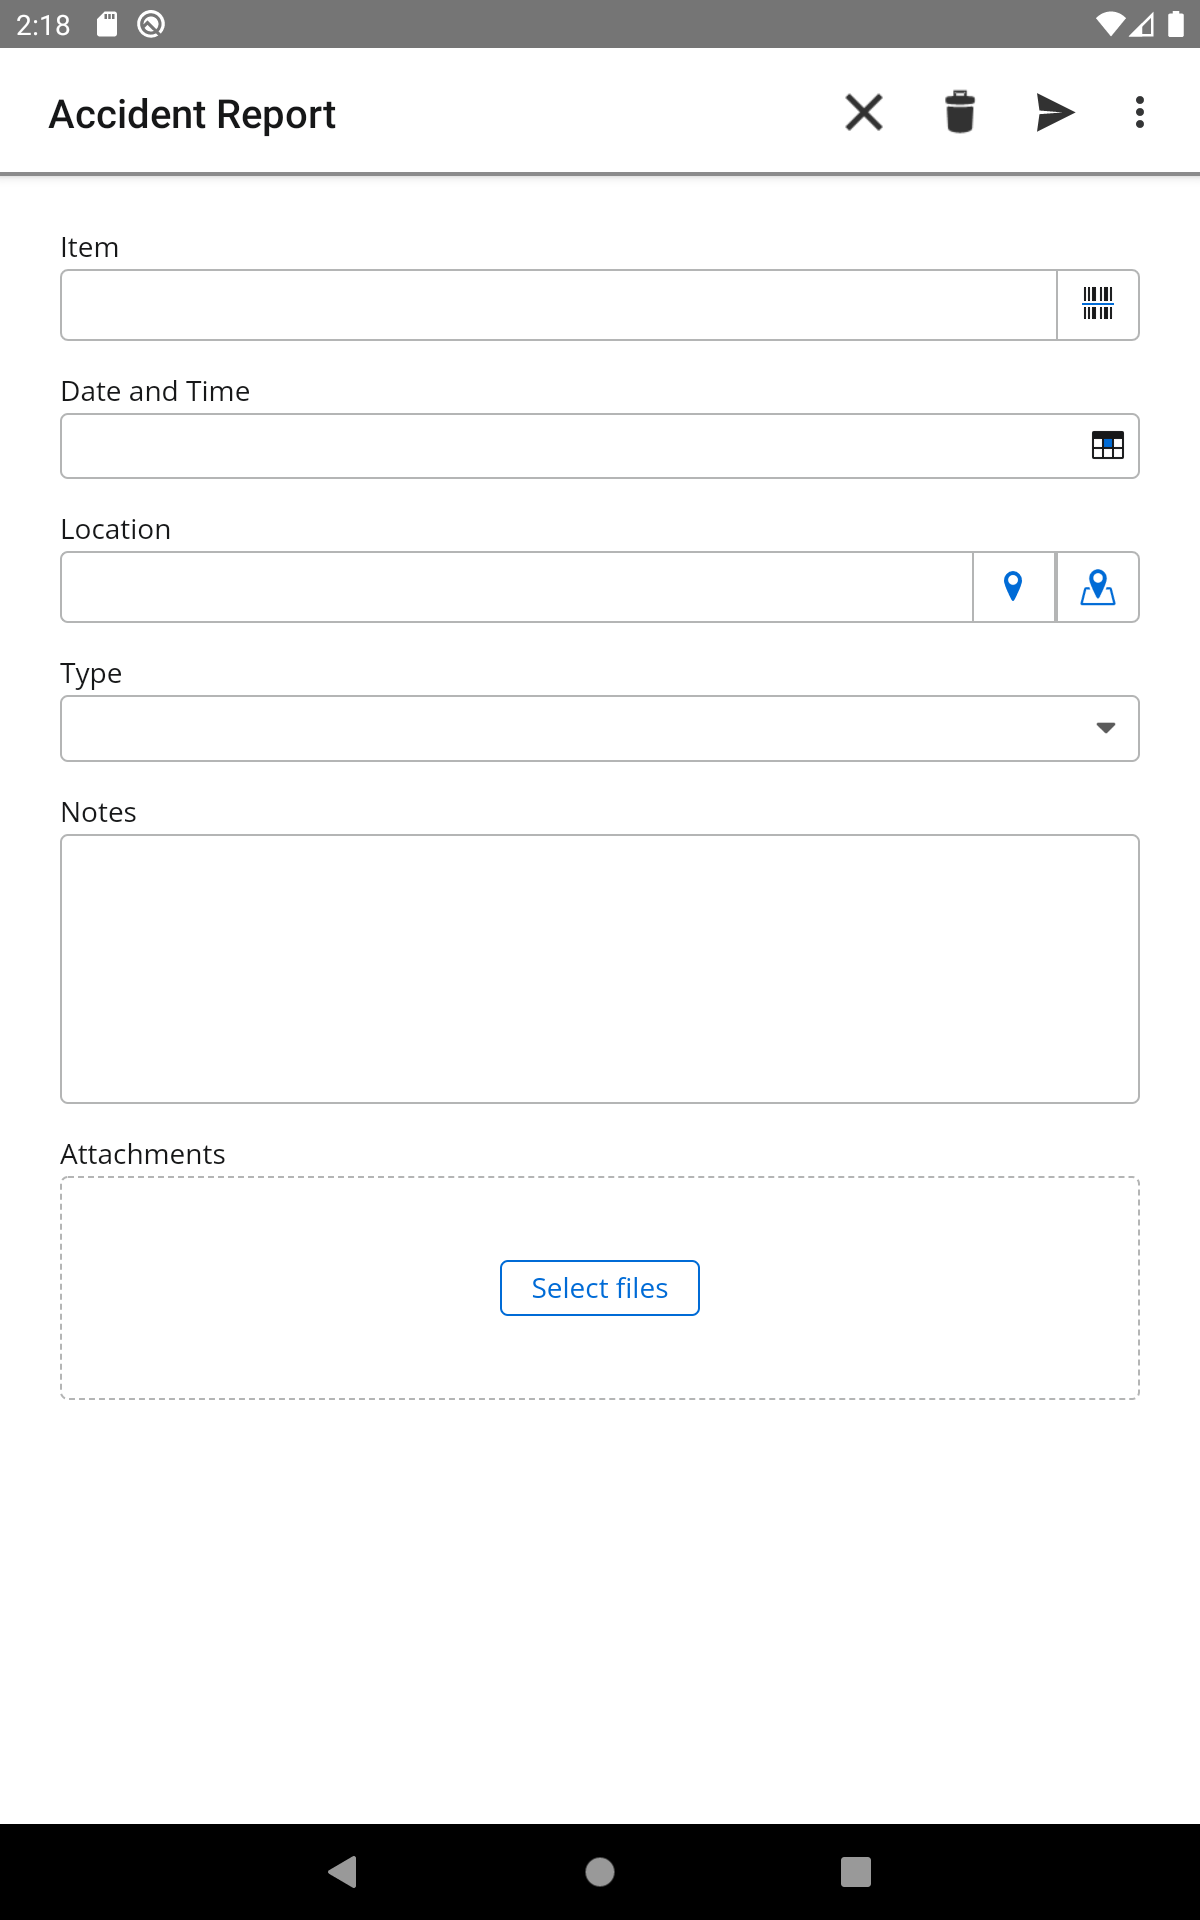Focus the Notes text area

[x=600, y=969]
